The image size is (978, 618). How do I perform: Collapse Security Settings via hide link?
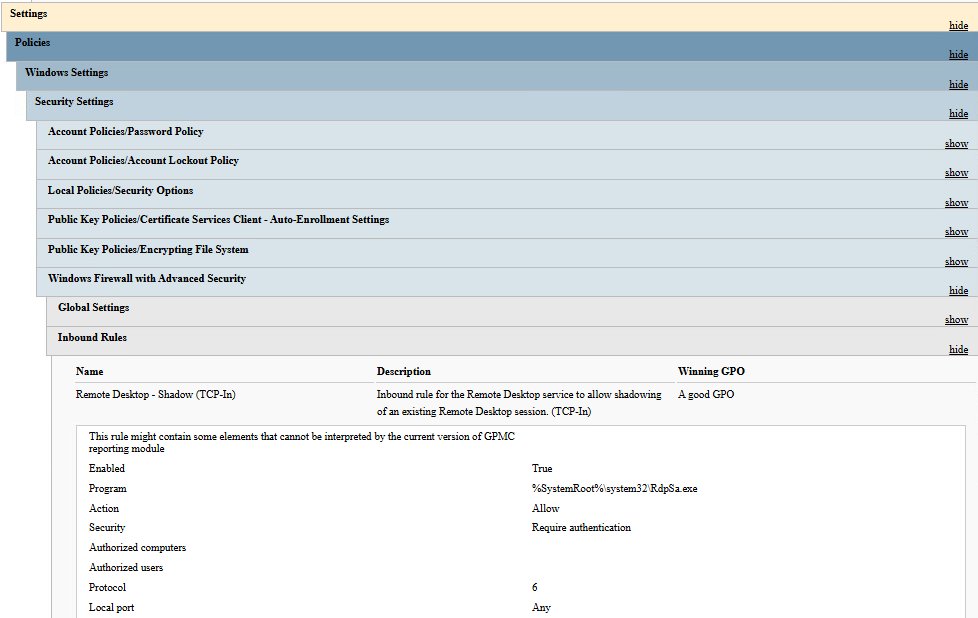(x=958, y=114)
